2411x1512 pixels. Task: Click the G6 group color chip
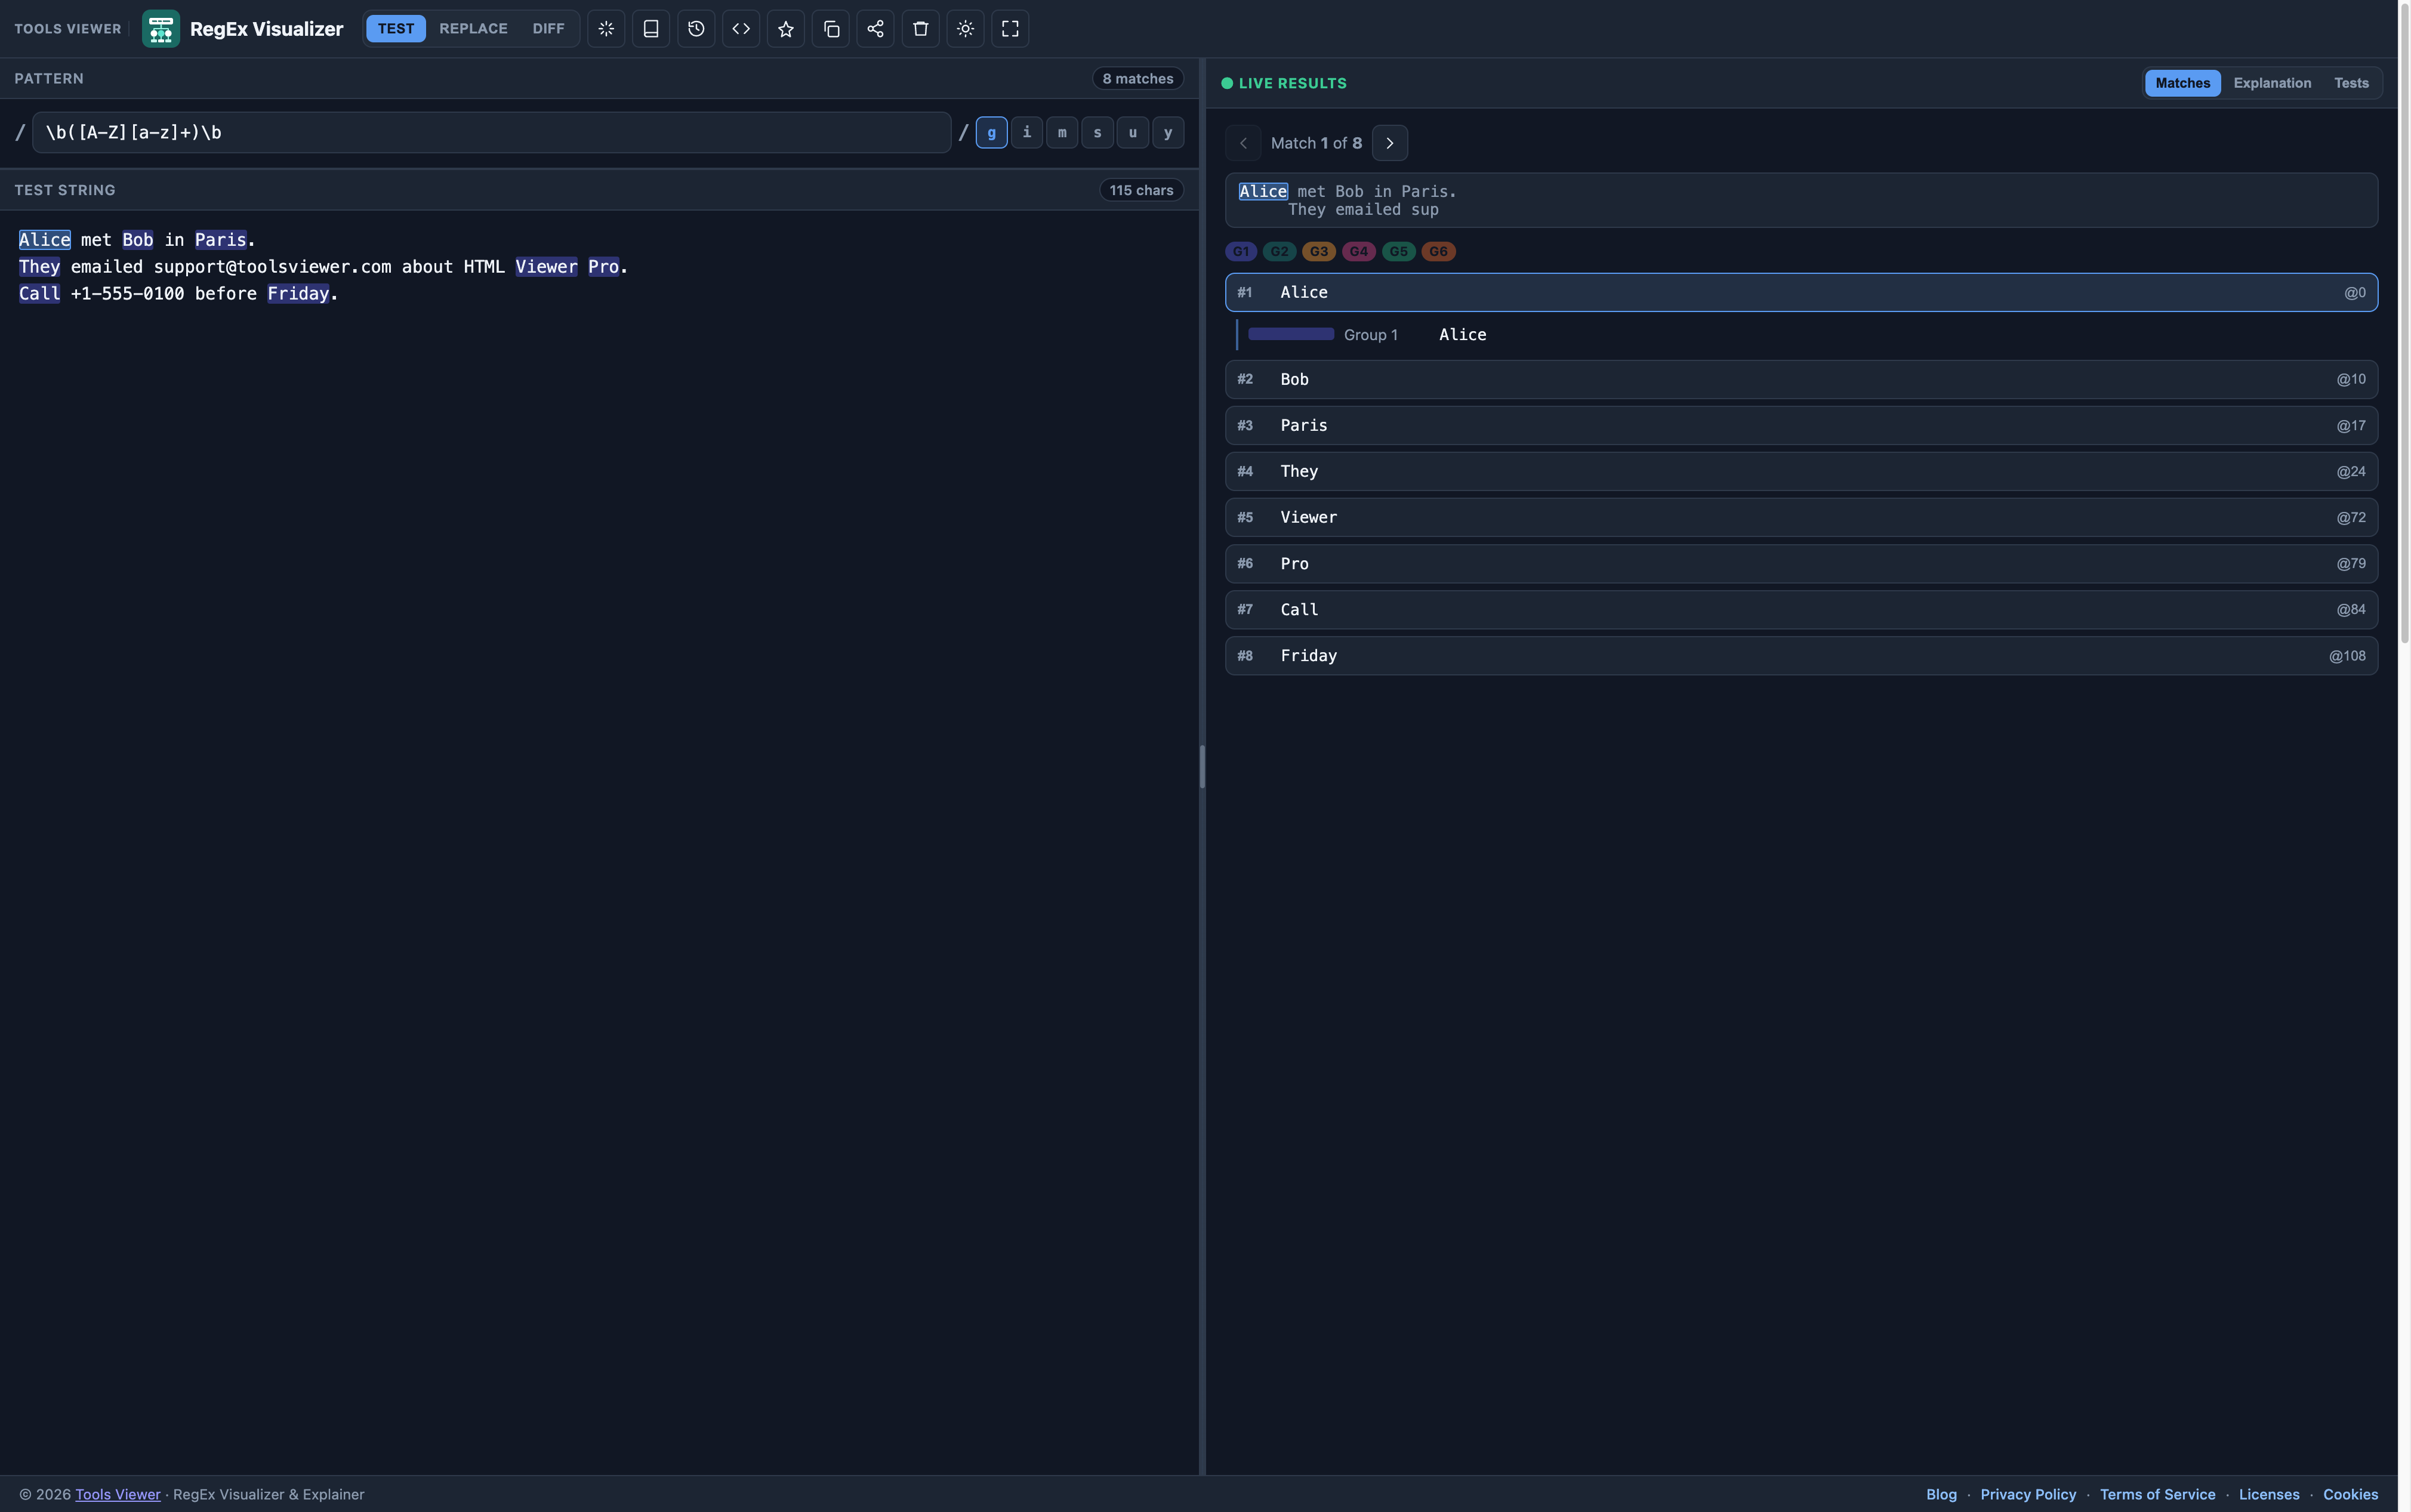pyautogui.click(x=1439, y=252)
